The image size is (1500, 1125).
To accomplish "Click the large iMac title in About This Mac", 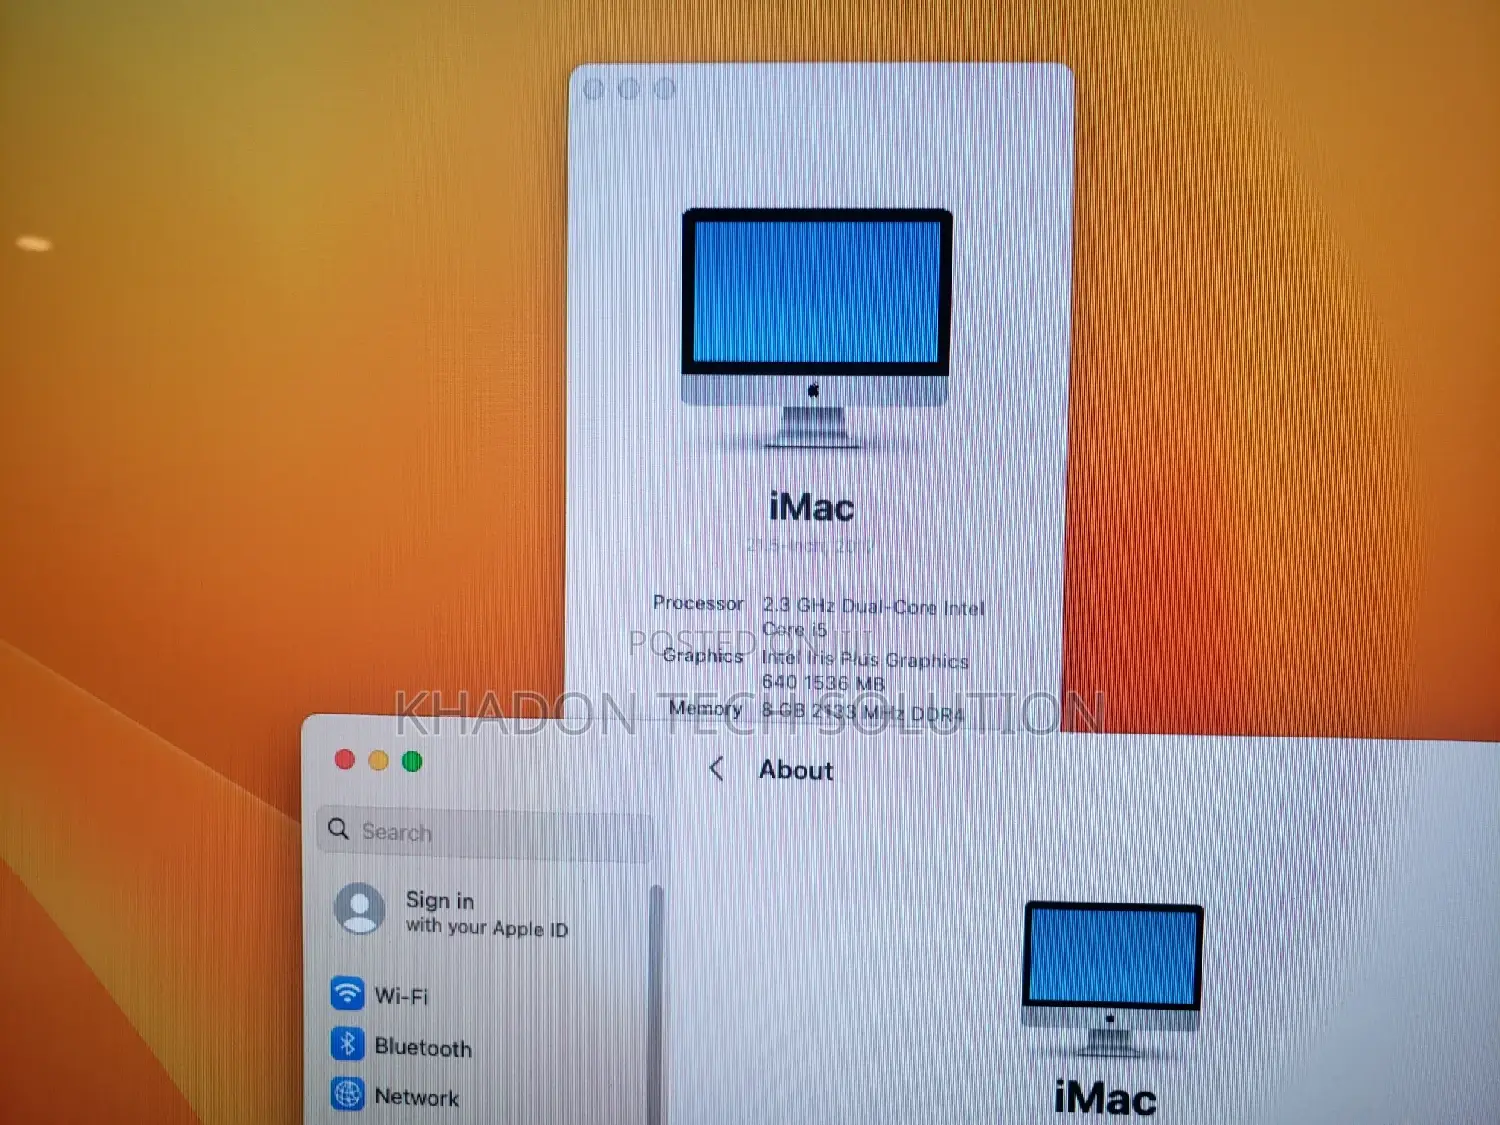I will click(x=811, y=507).
